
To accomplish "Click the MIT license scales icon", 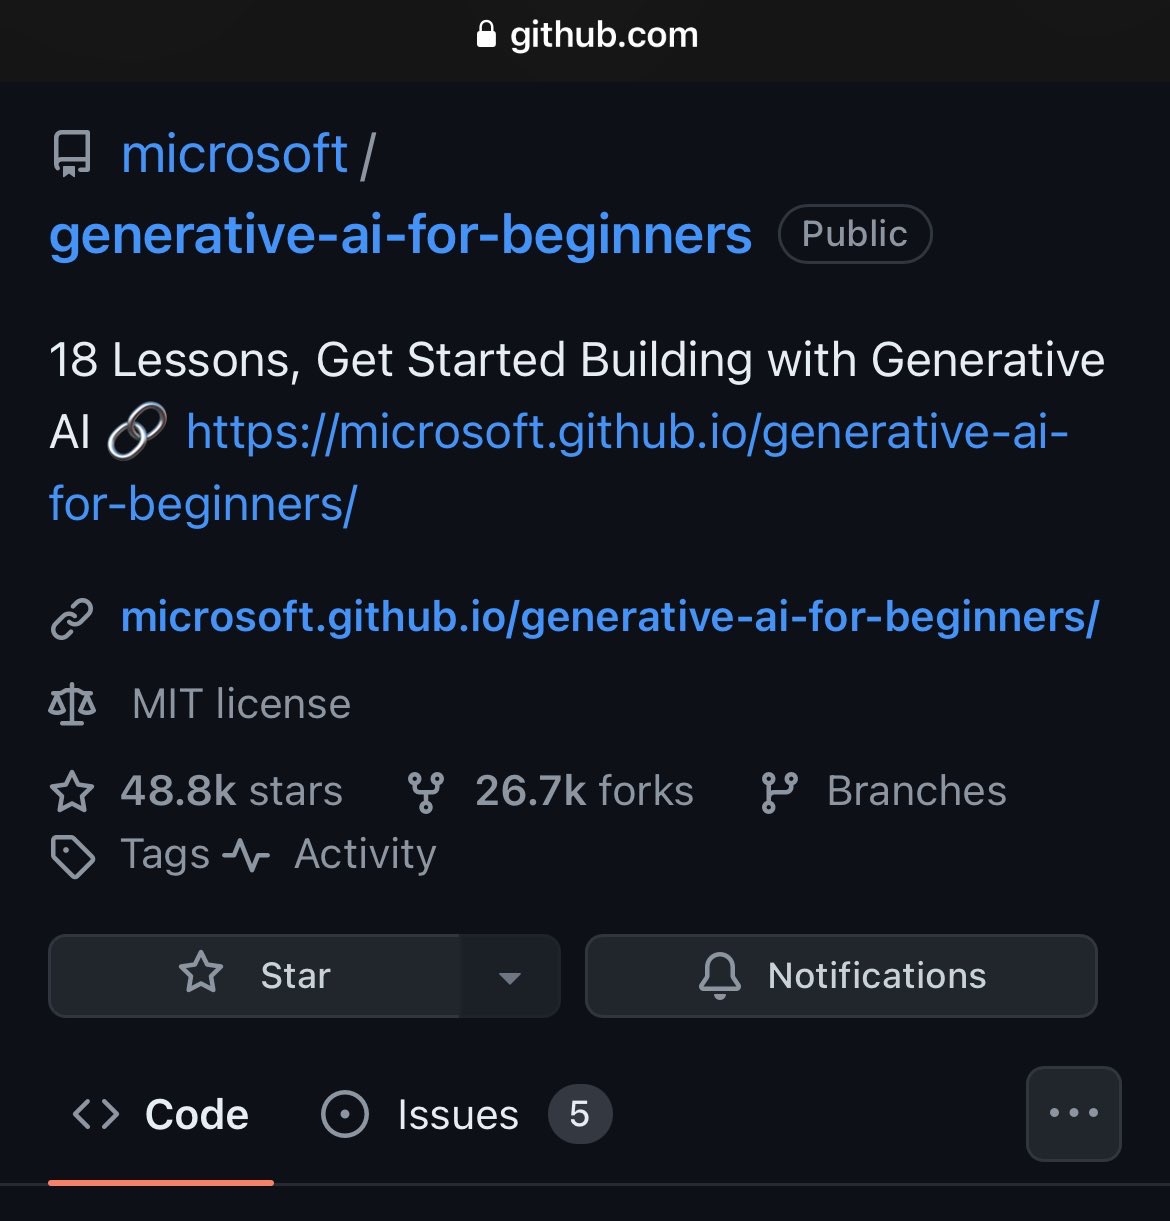I will point(72,705).
